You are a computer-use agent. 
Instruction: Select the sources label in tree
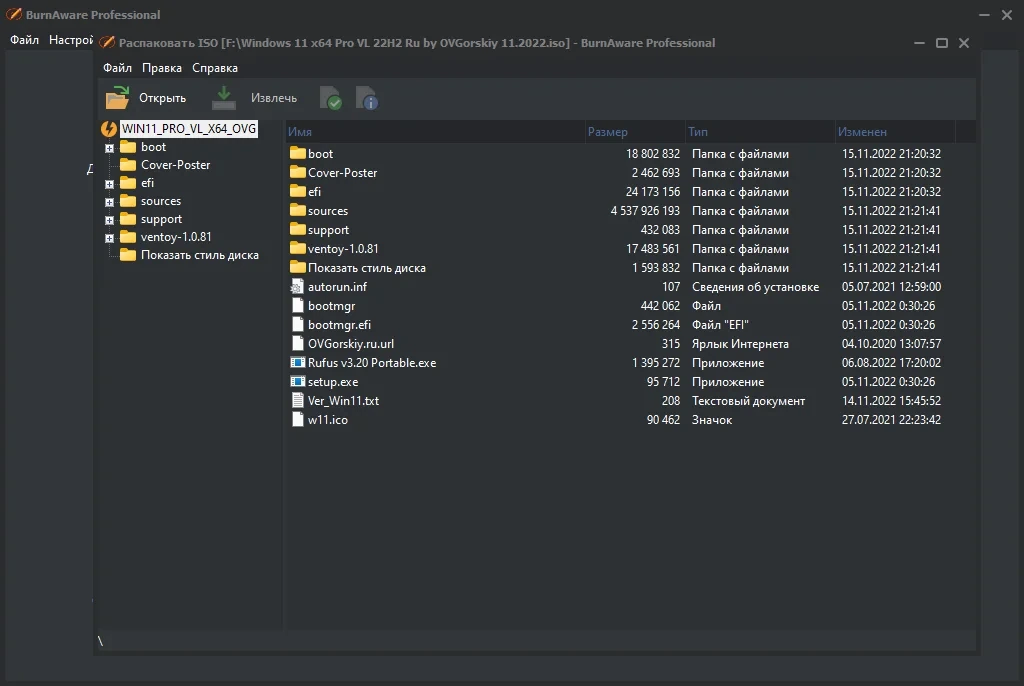(161, 201)
